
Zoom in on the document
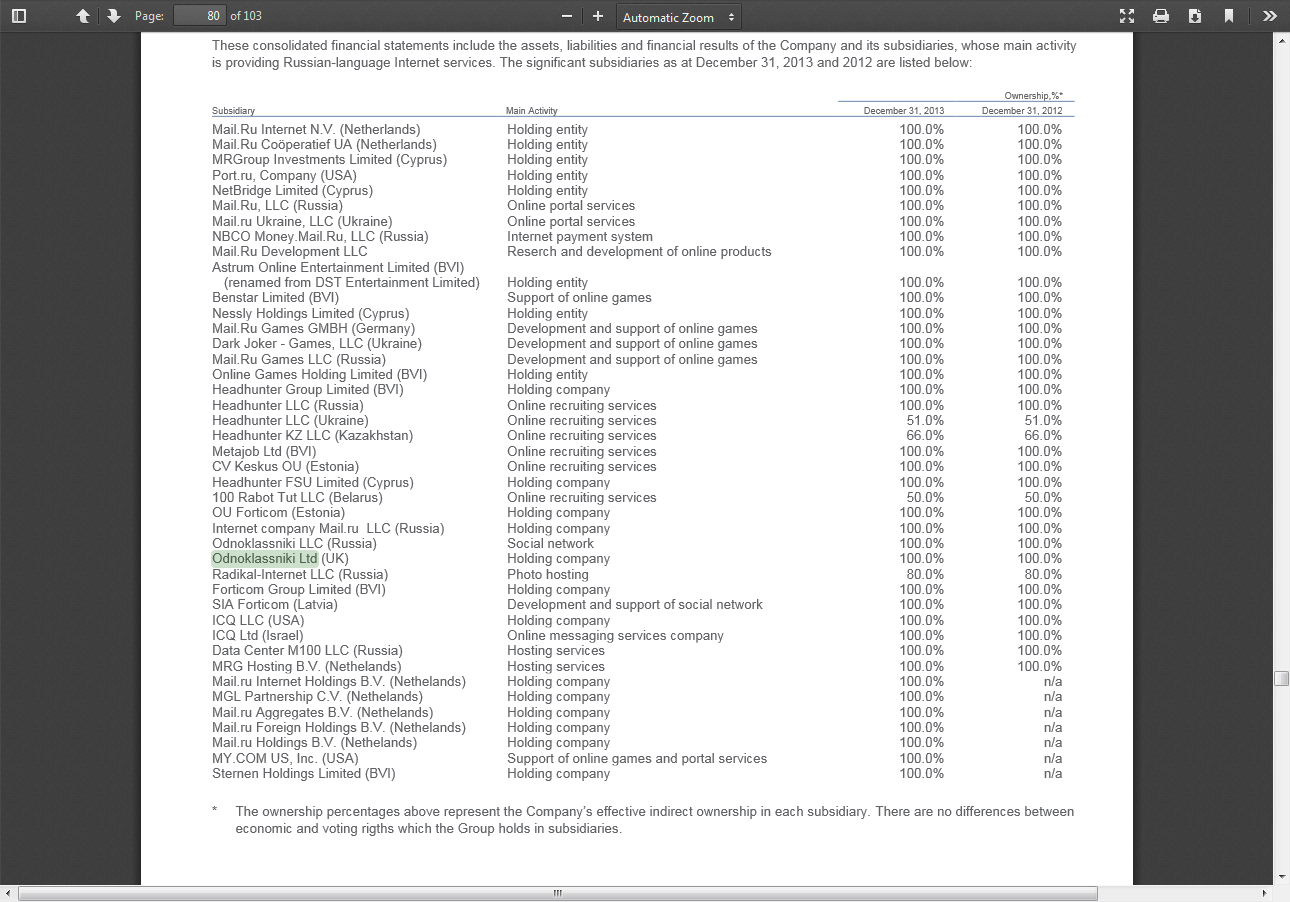click(598, 16)
